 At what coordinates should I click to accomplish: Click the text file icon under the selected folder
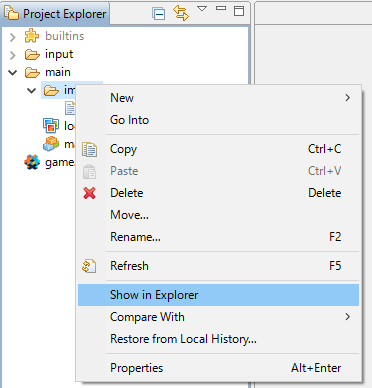pyautogui.click(x=70, y=108)
